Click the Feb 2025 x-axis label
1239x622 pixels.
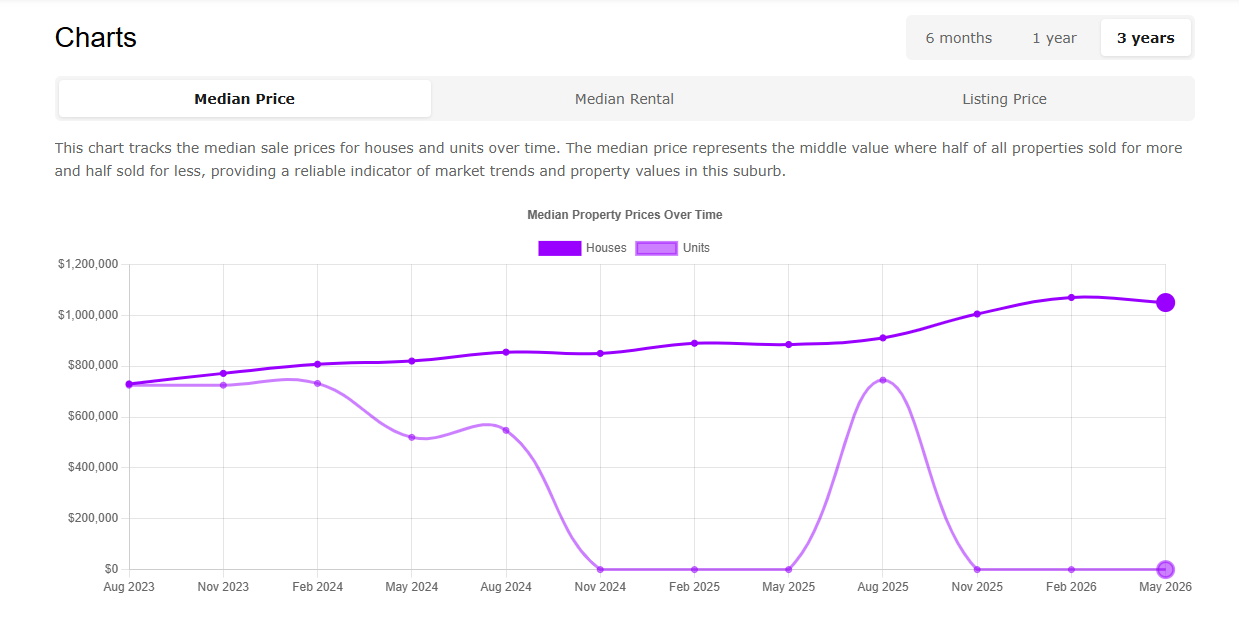coord(694,587)
